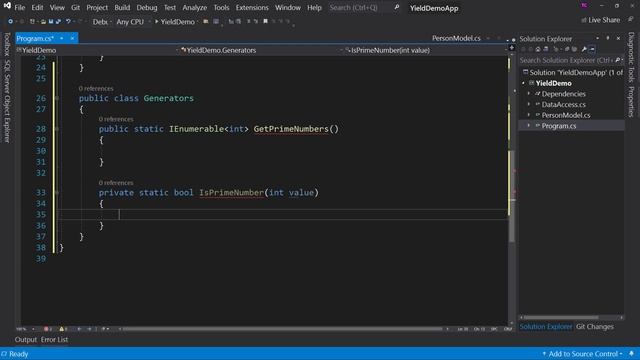Click the Live Share button

600,20
